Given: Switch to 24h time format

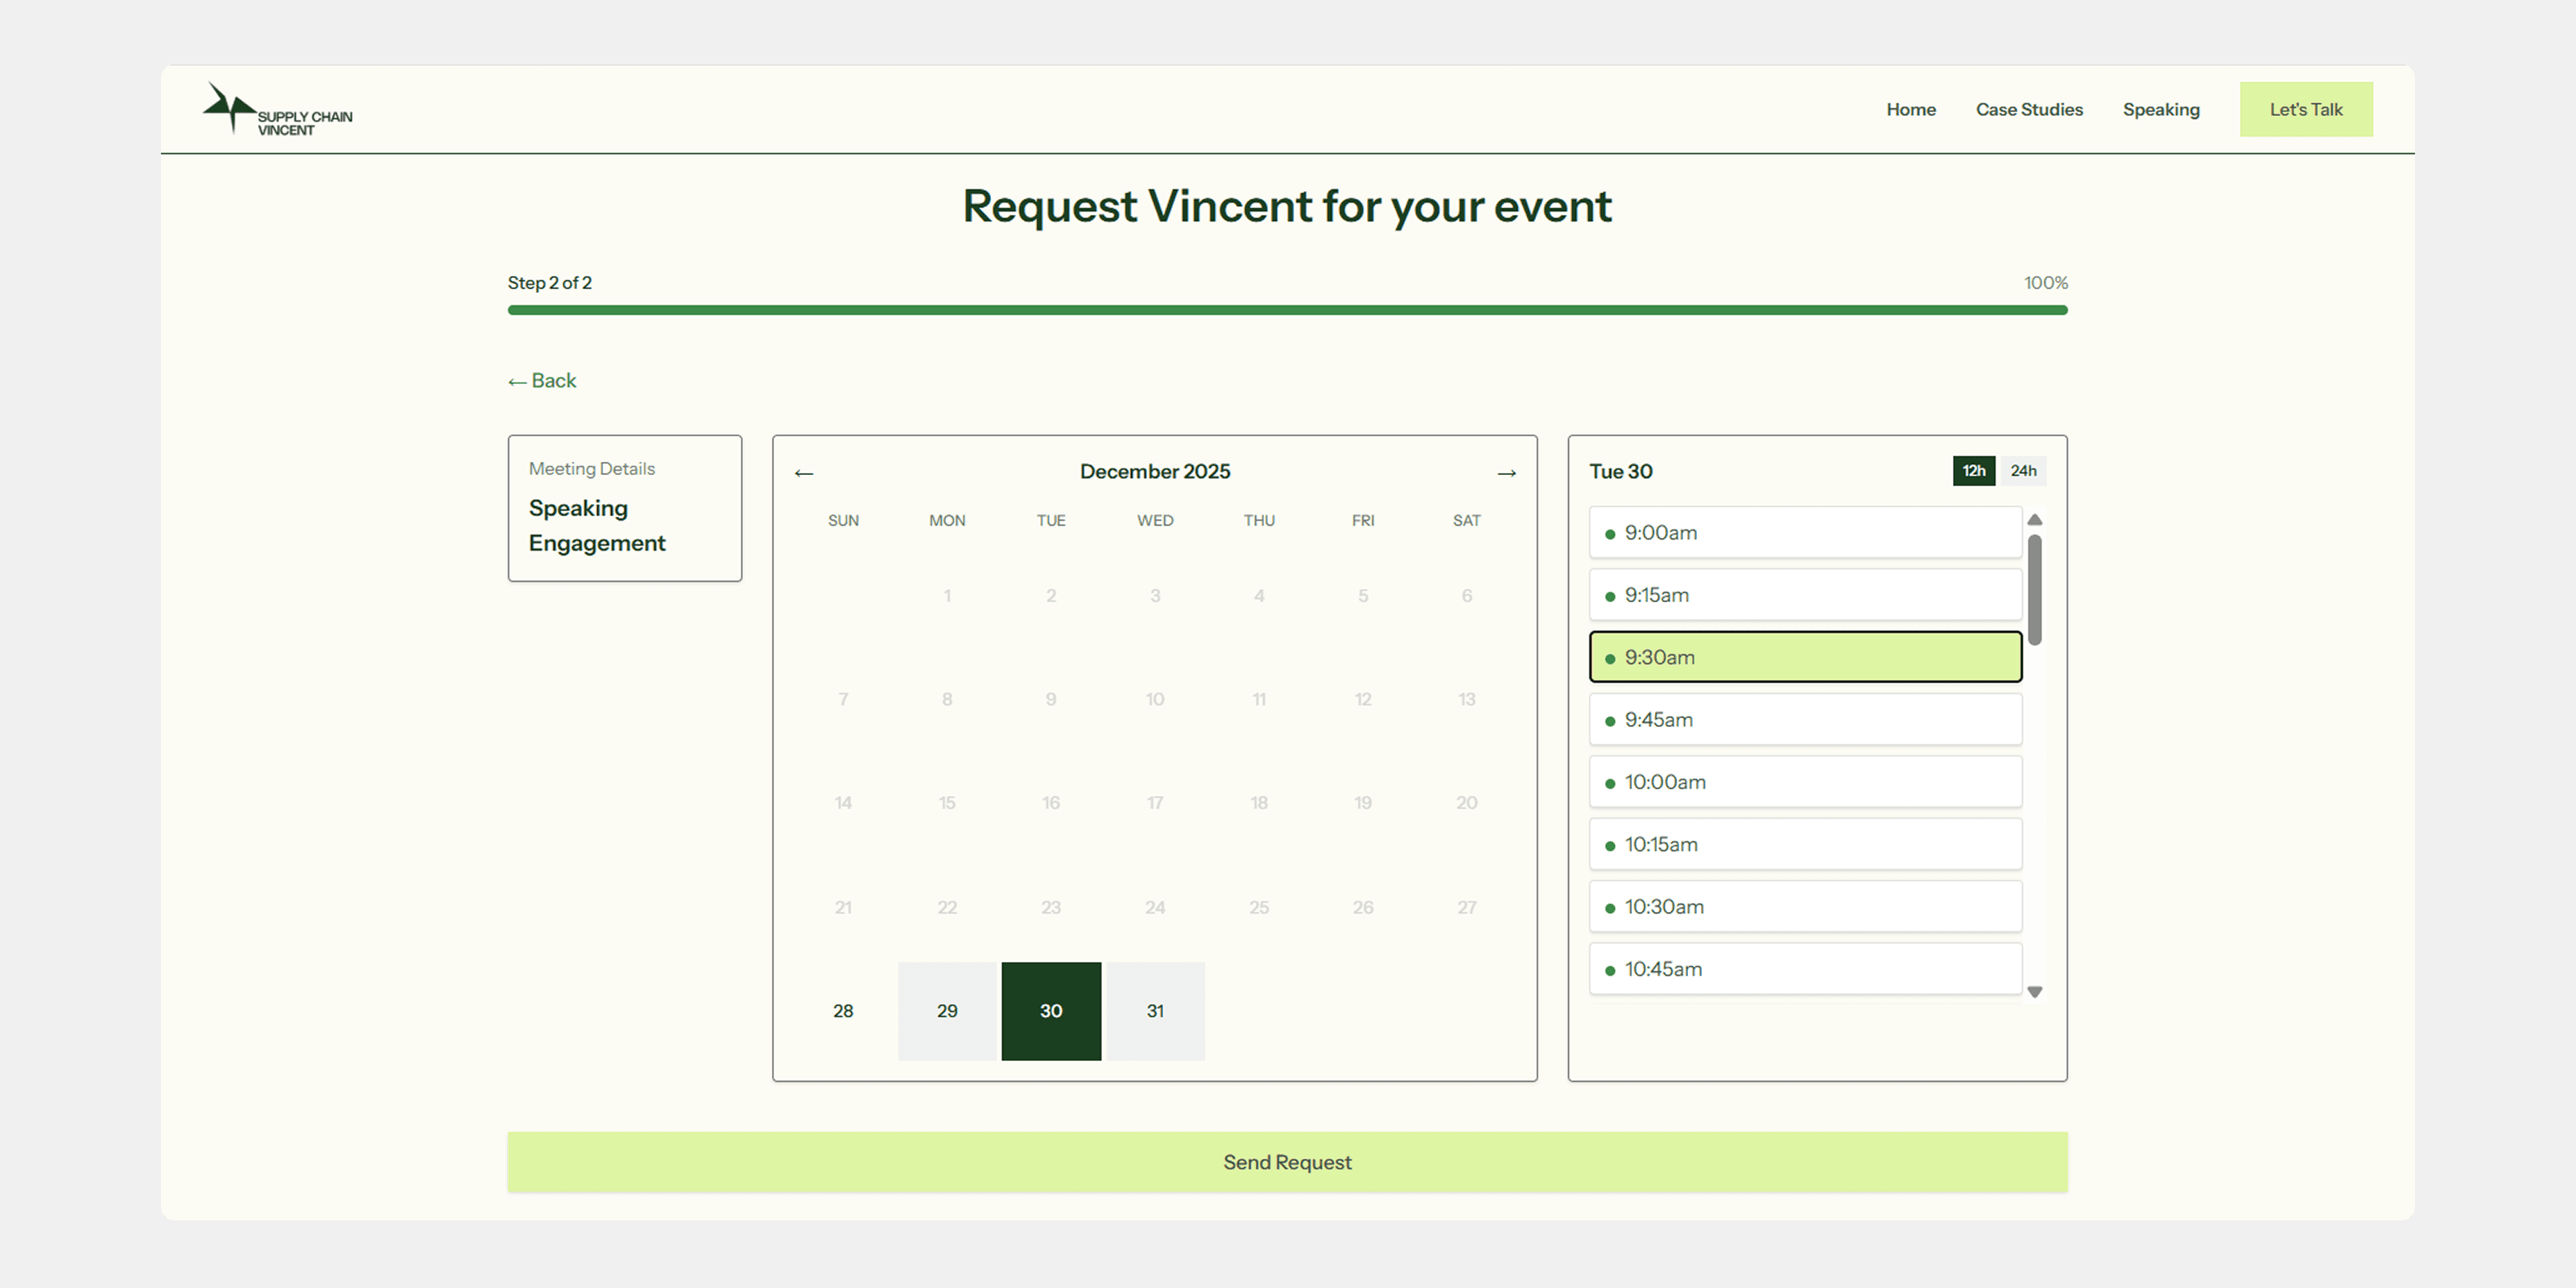Looking at the screenshot, I should click(x=2023, y=471).
